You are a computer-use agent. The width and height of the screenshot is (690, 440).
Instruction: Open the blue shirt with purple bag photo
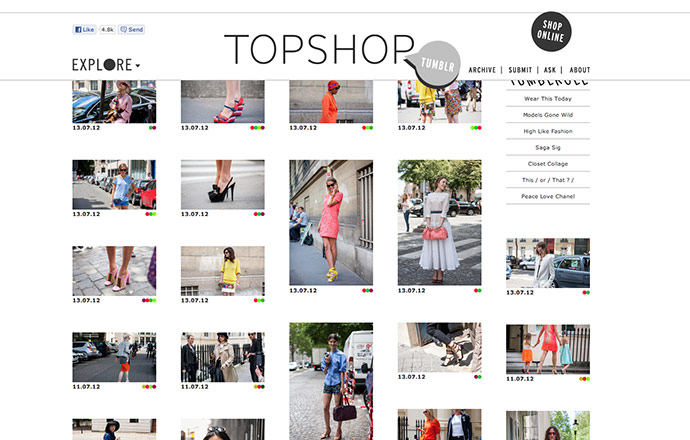[x=331, y=381]
